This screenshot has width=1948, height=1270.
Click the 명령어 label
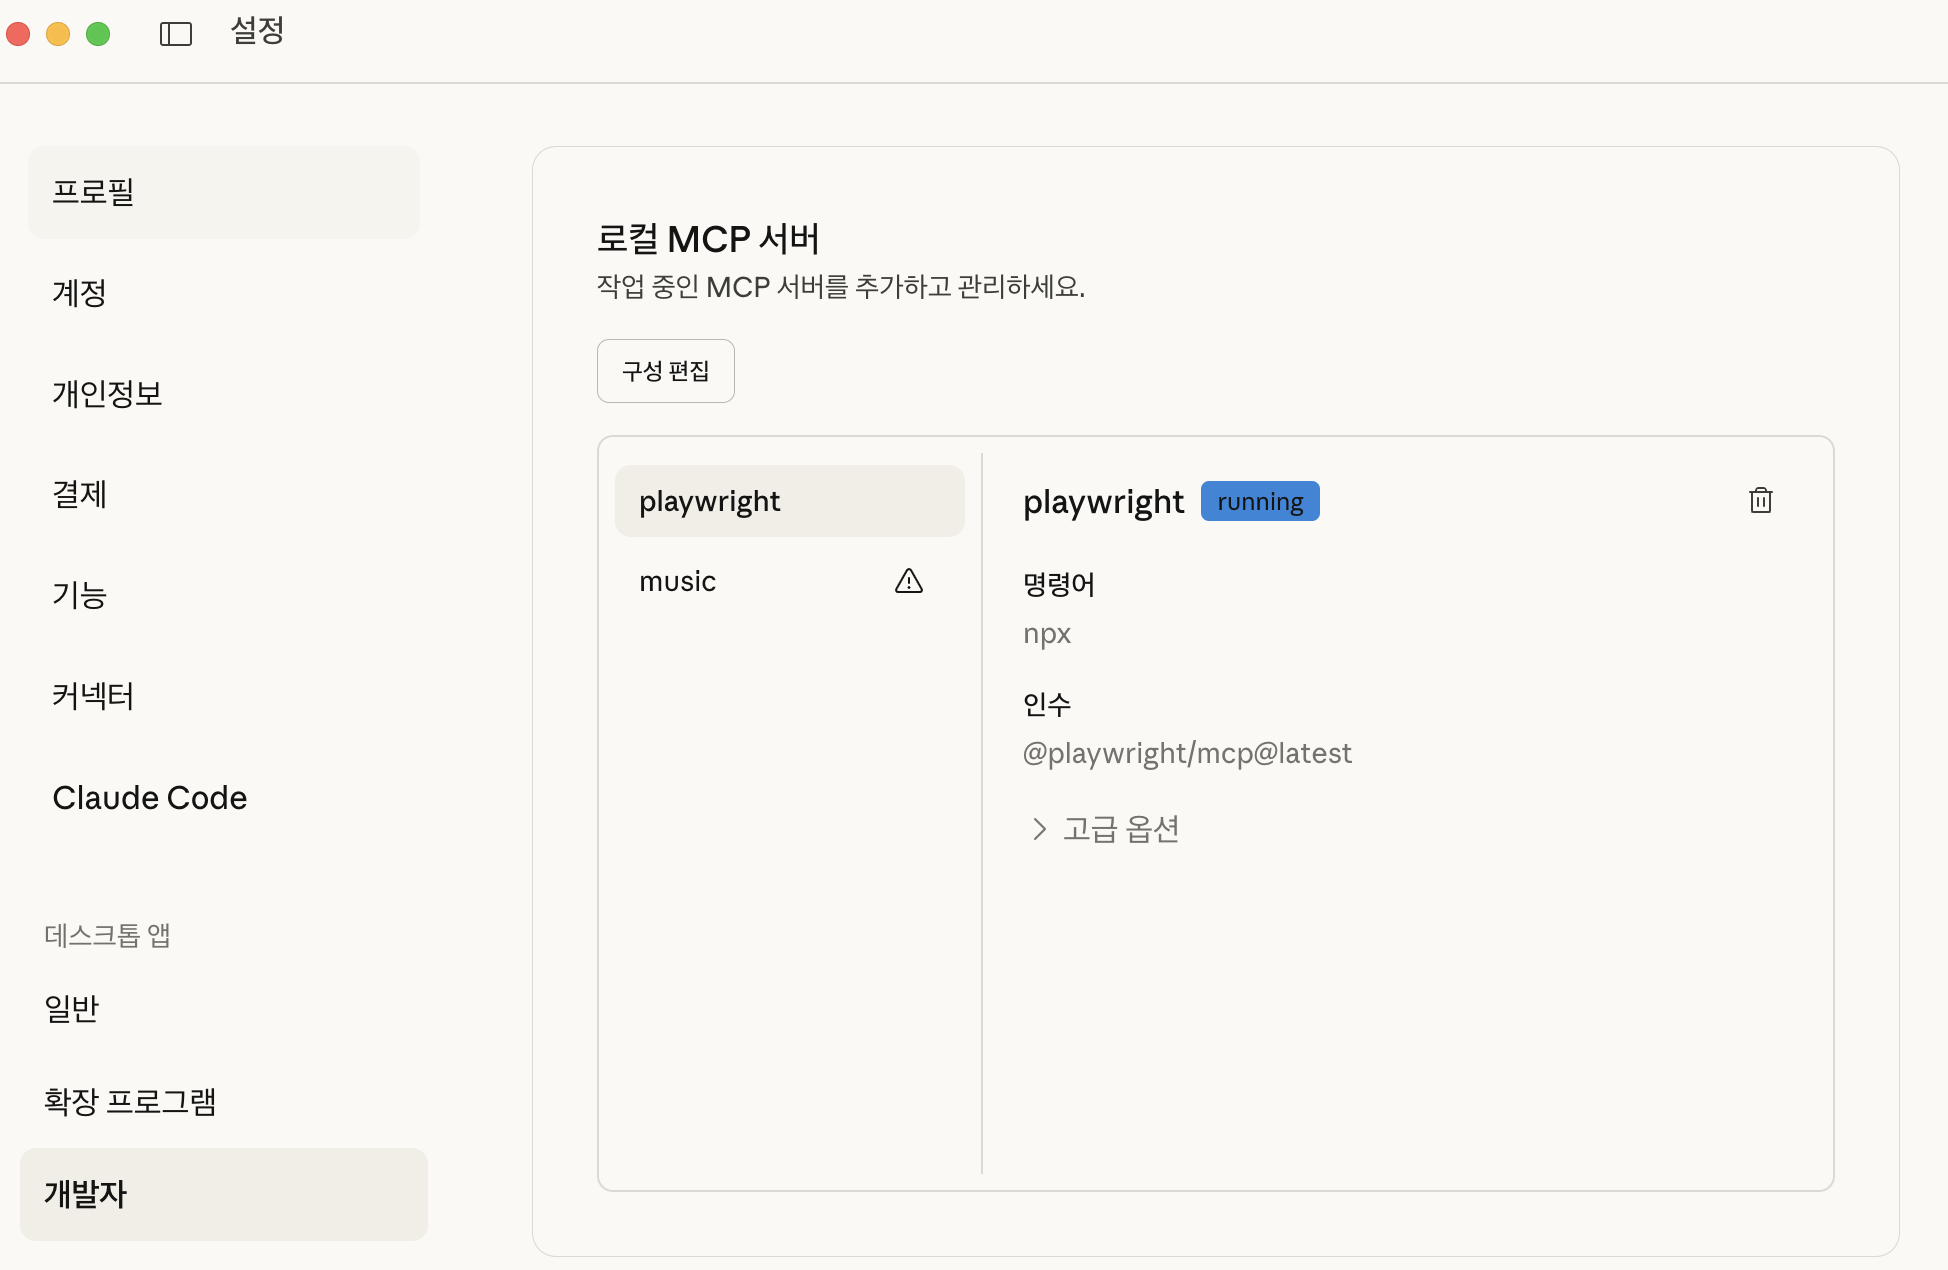pos(1059,584)
